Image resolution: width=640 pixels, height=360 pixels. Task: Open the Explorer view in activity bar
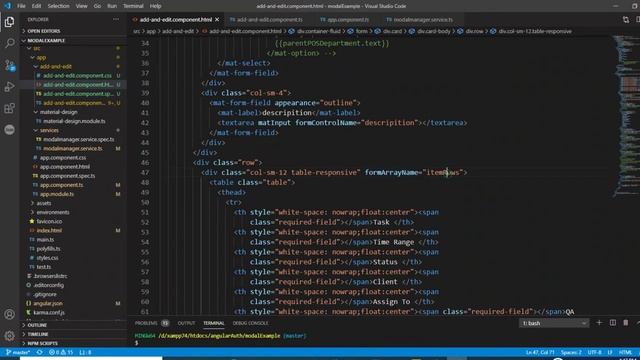[9, 22]
